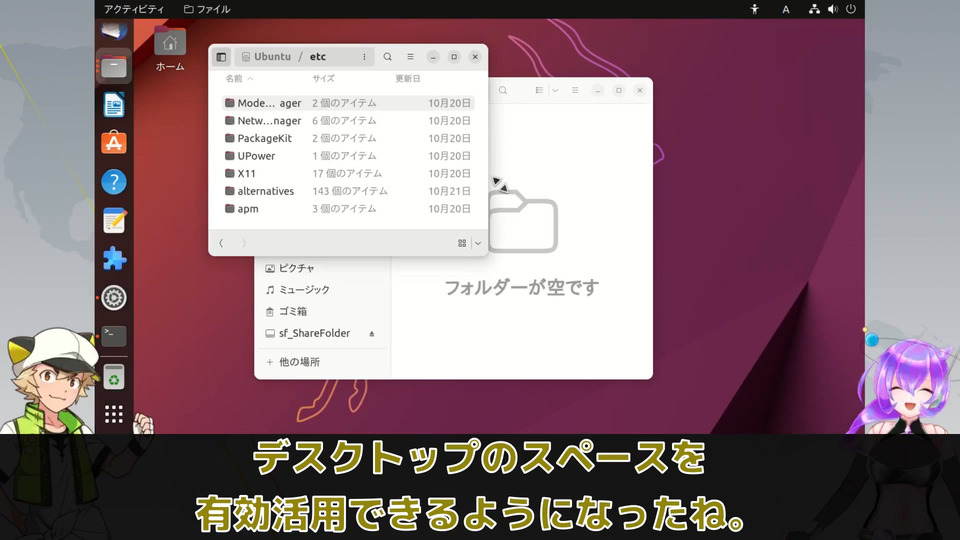
Task: Click the PackageKit folder icon
Action: 230,138
